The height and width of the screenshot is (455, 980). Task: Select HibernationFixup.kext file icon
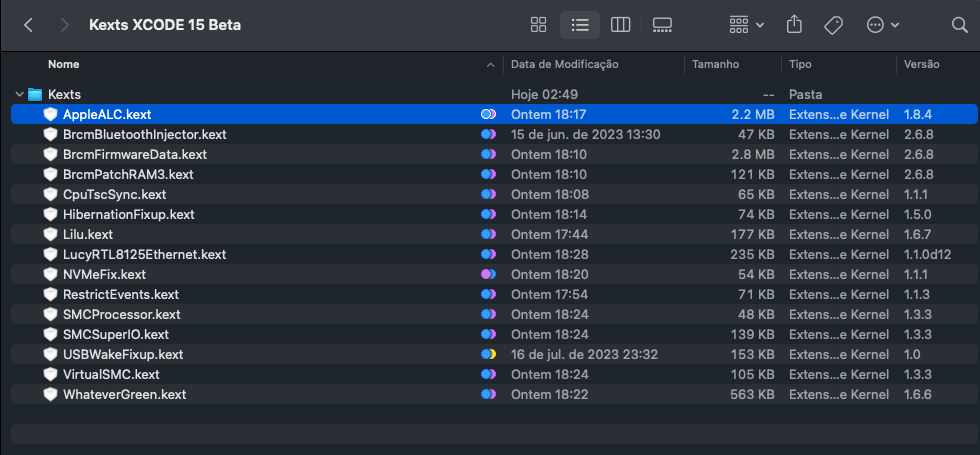[x=51, y=214]
